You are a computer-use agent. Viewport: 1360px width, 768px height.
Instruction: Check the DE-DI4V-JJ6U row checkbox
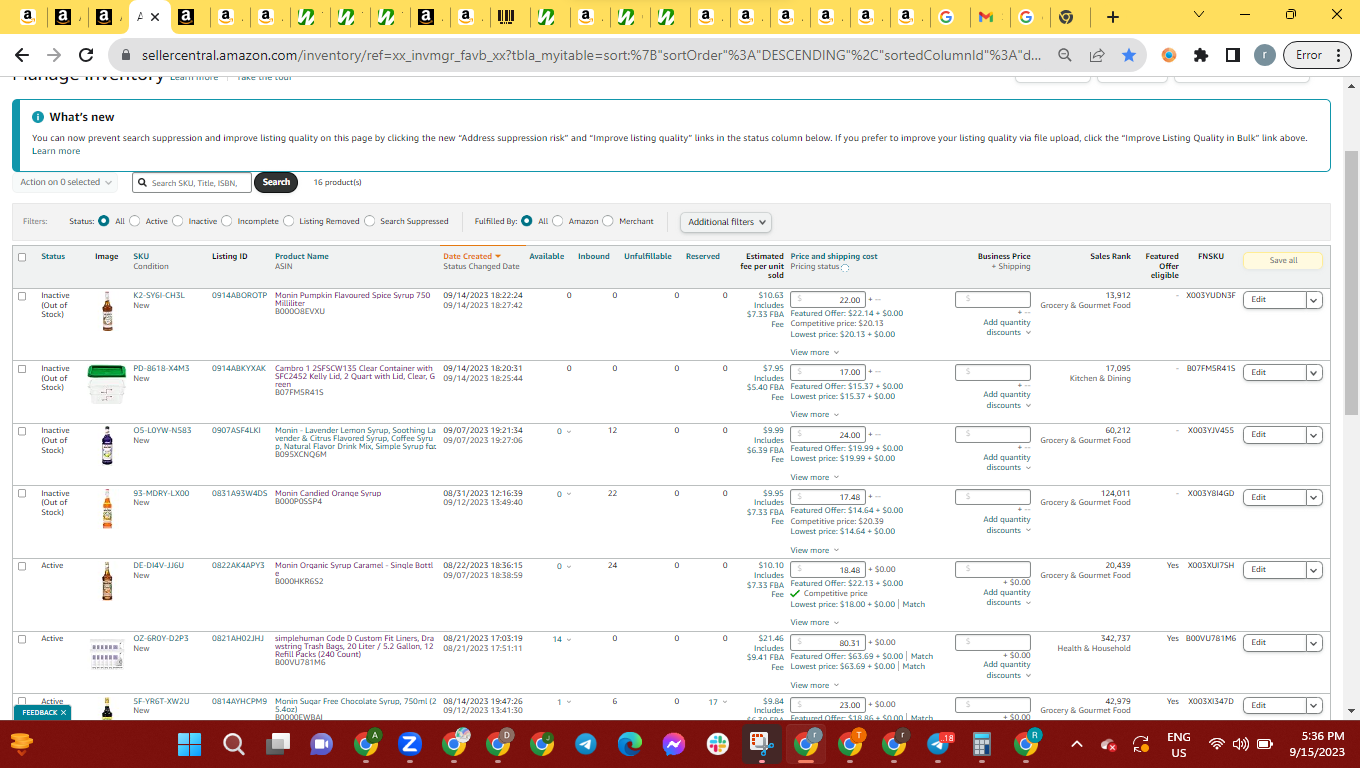(22, 566)
